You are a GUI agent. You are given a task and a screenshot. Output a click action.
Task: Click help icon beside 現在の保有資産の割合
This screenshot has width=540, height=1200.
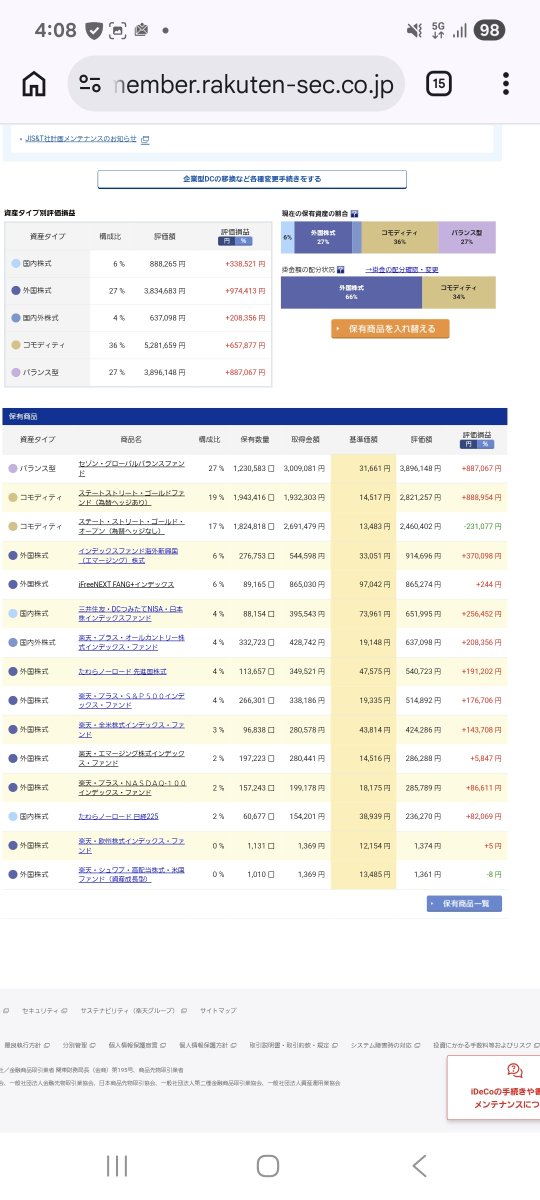coord(355,214)
